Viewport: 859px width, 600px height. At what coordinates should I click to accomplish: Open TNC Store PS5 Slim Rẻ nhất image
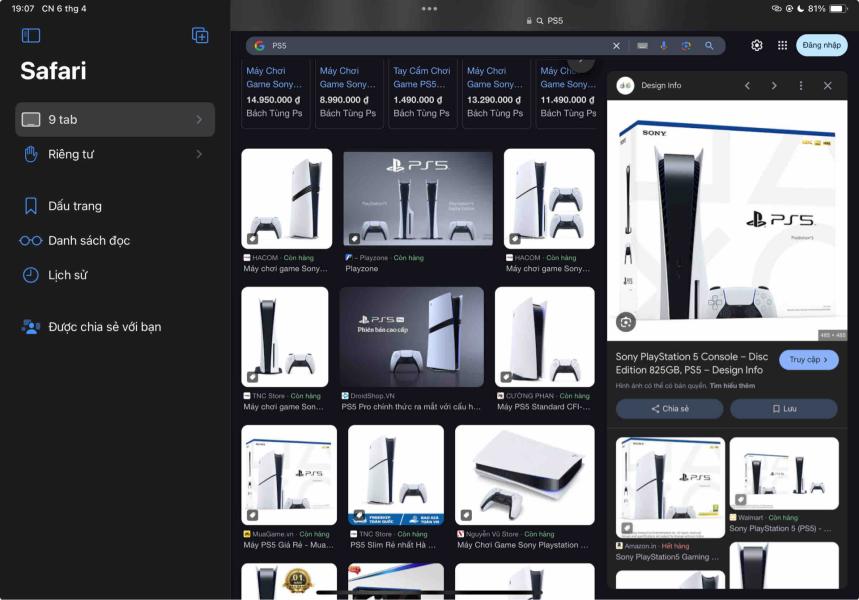click(396, 475)
